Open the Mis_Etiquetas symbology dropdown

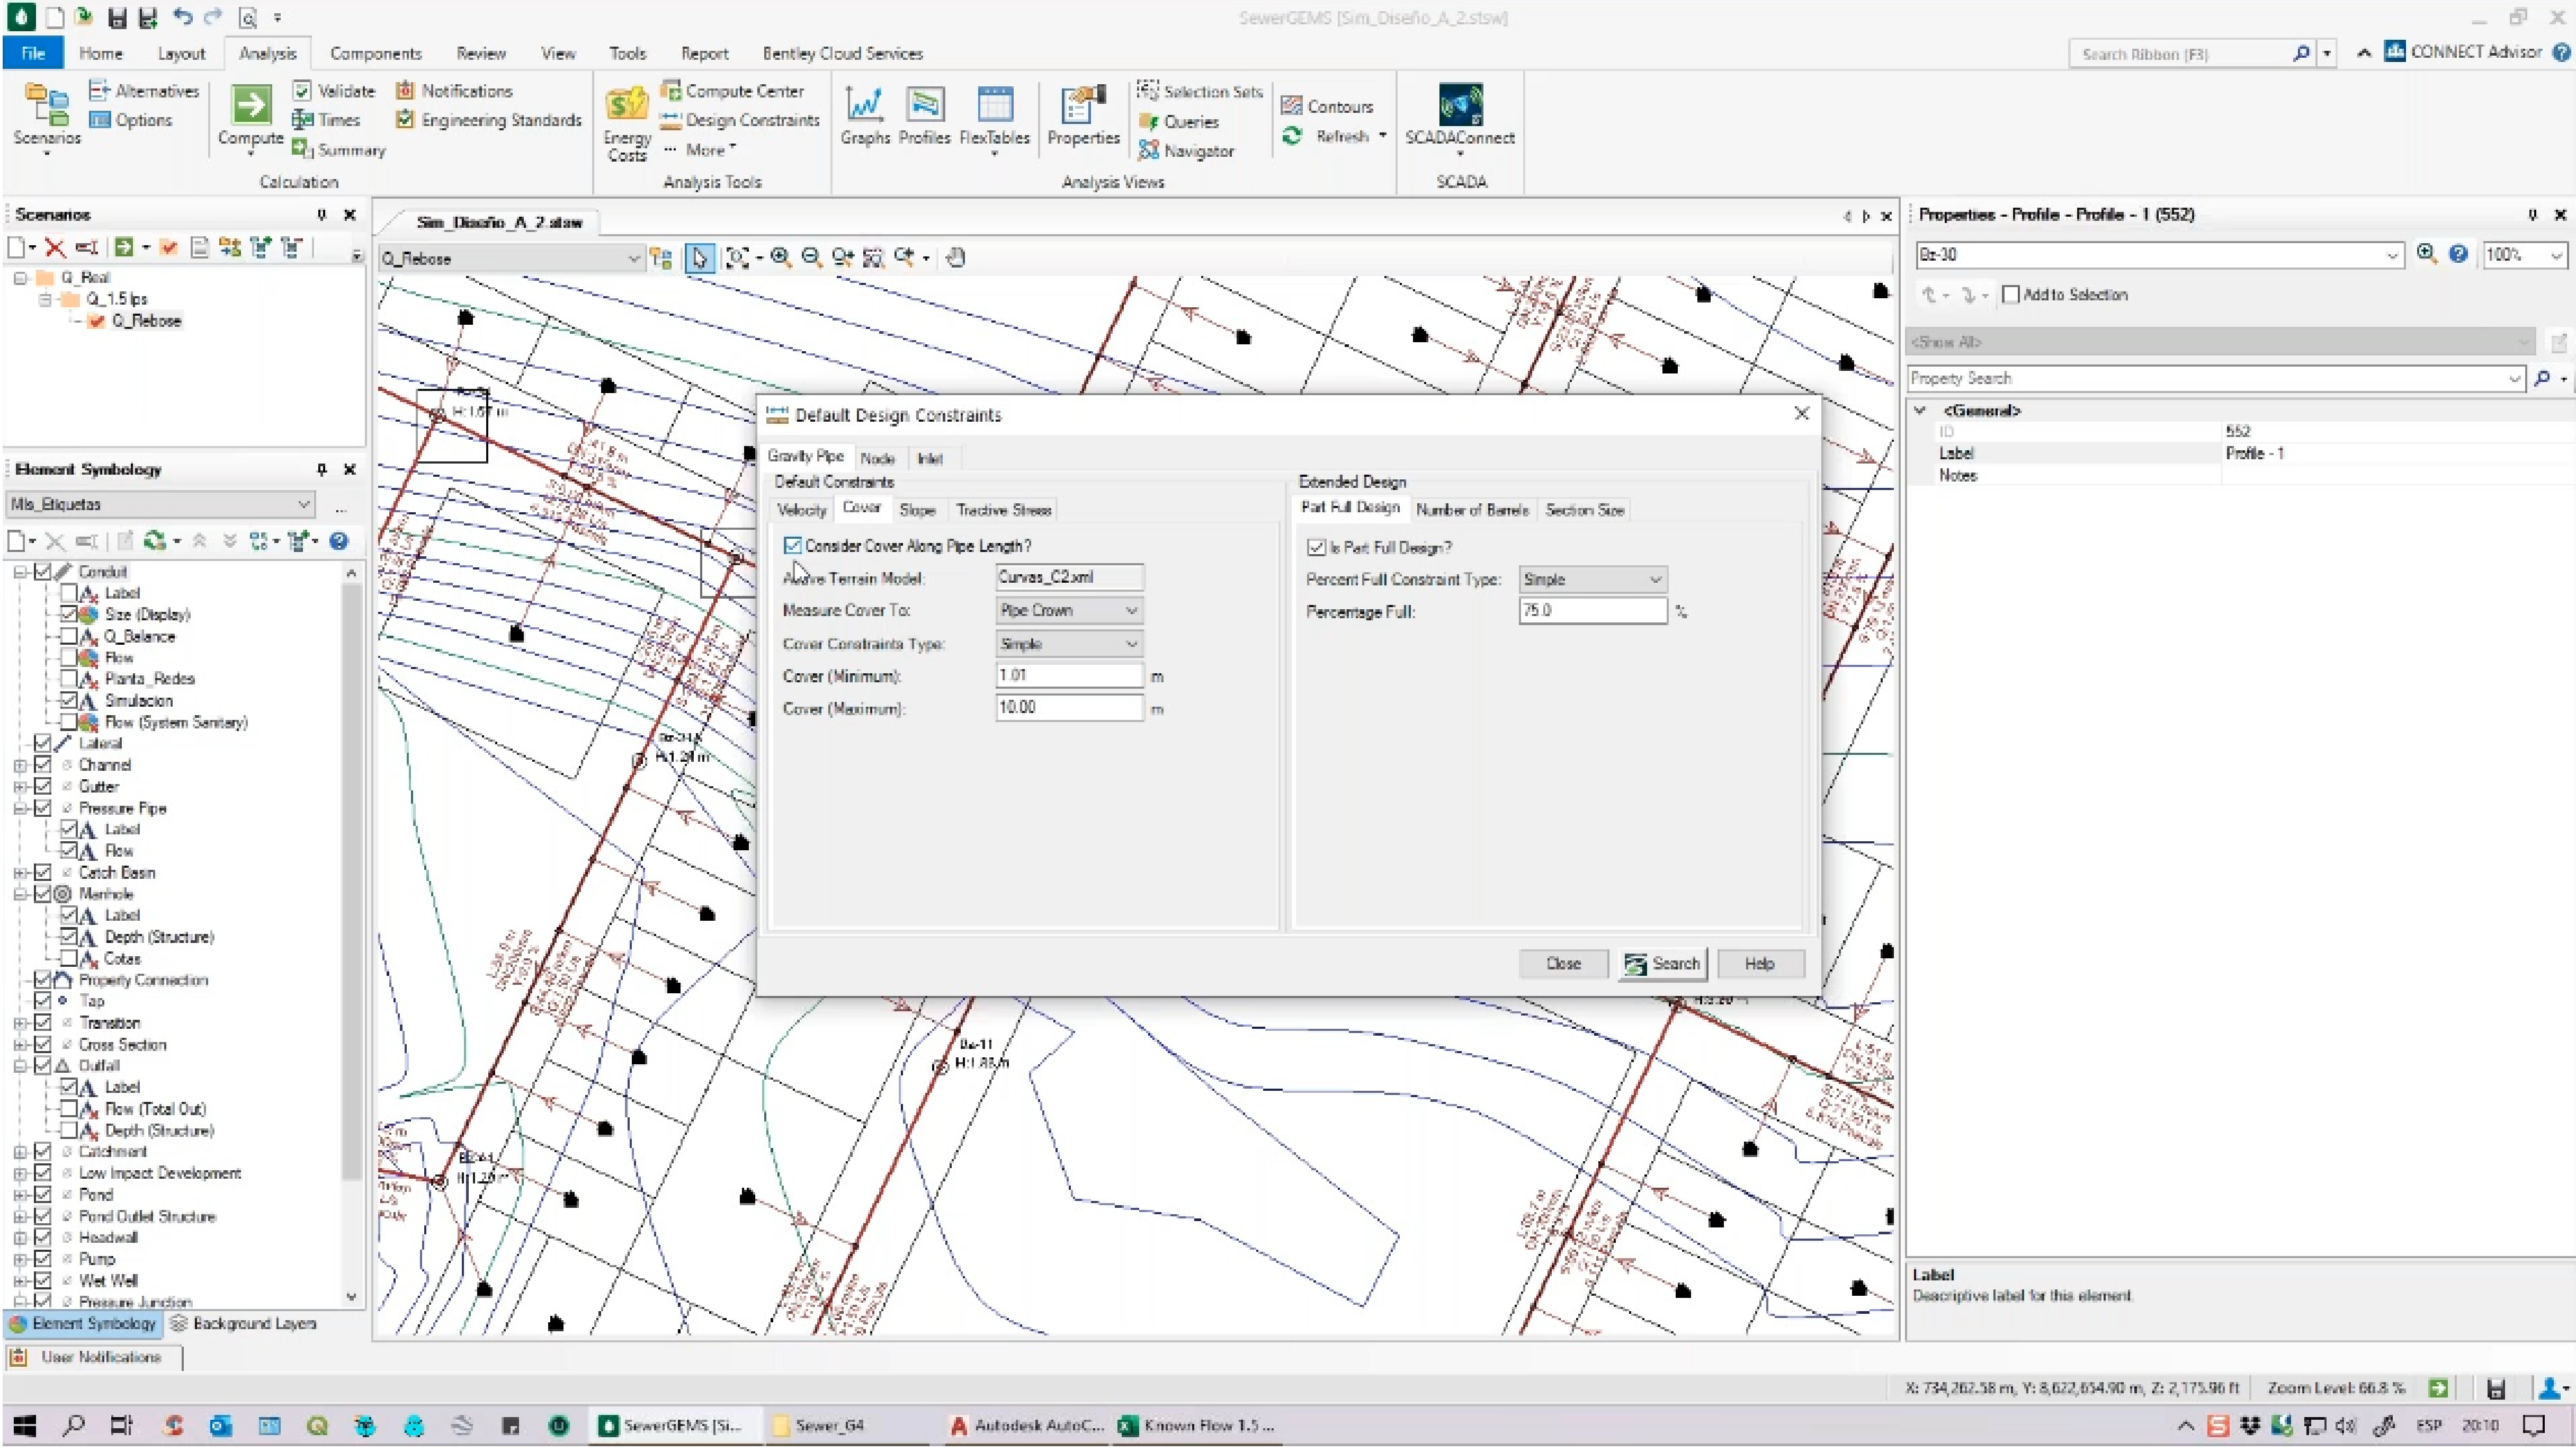pyautogui.click(x=160, y=505)
